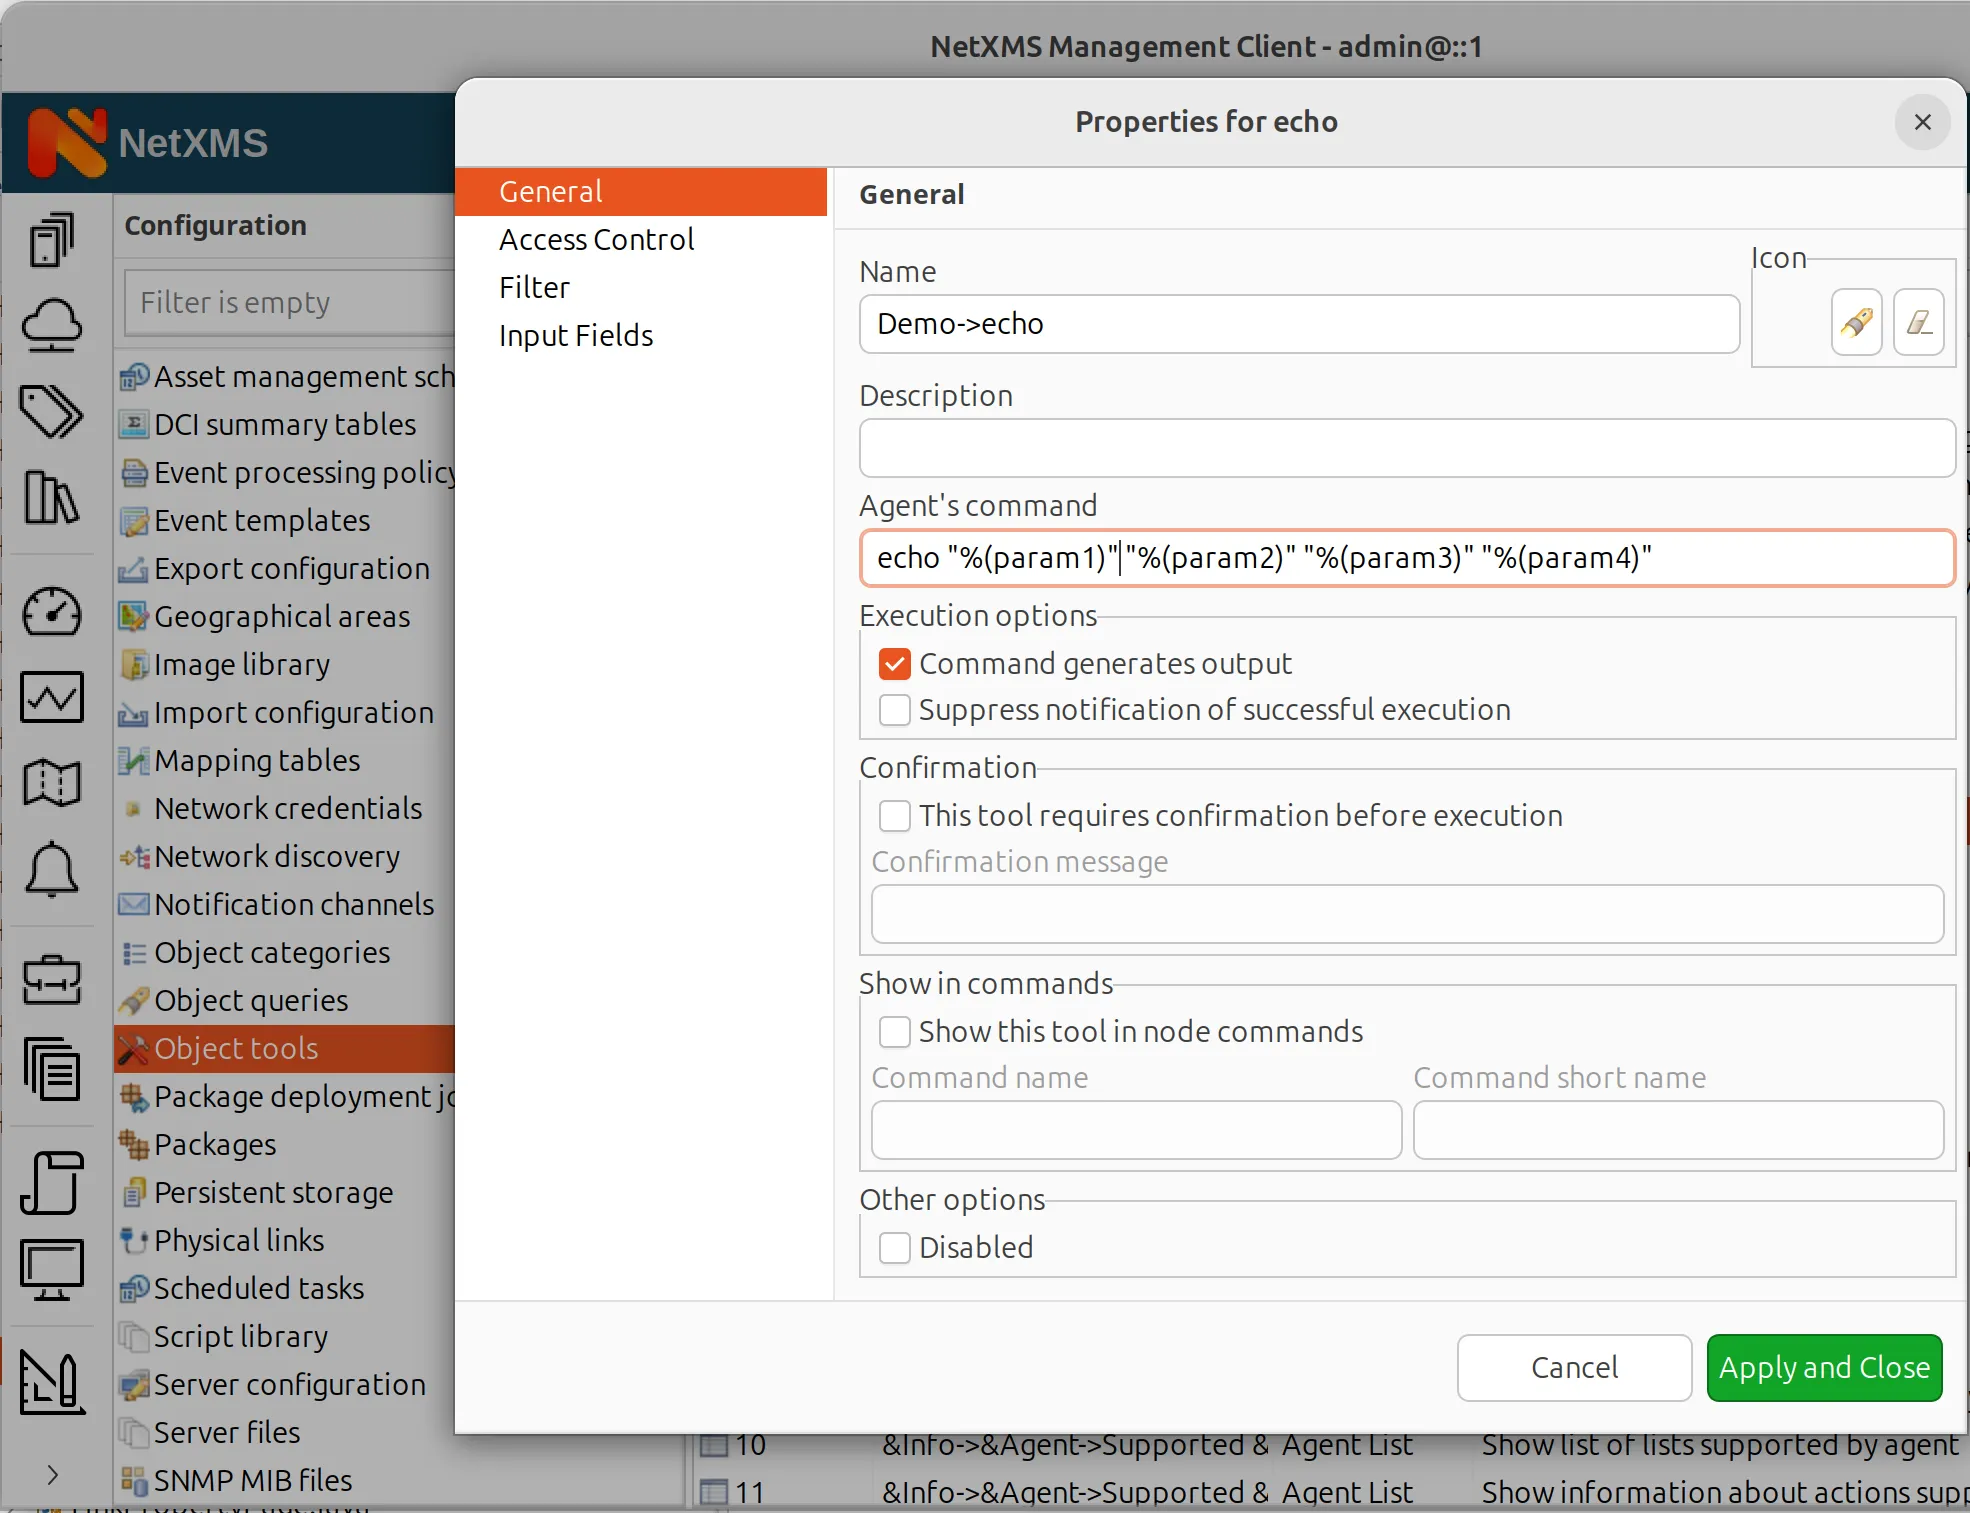1970x1513 pixels.
Task: Select the line chart icon in the sidebar
Action: click(x=51, y=697)
